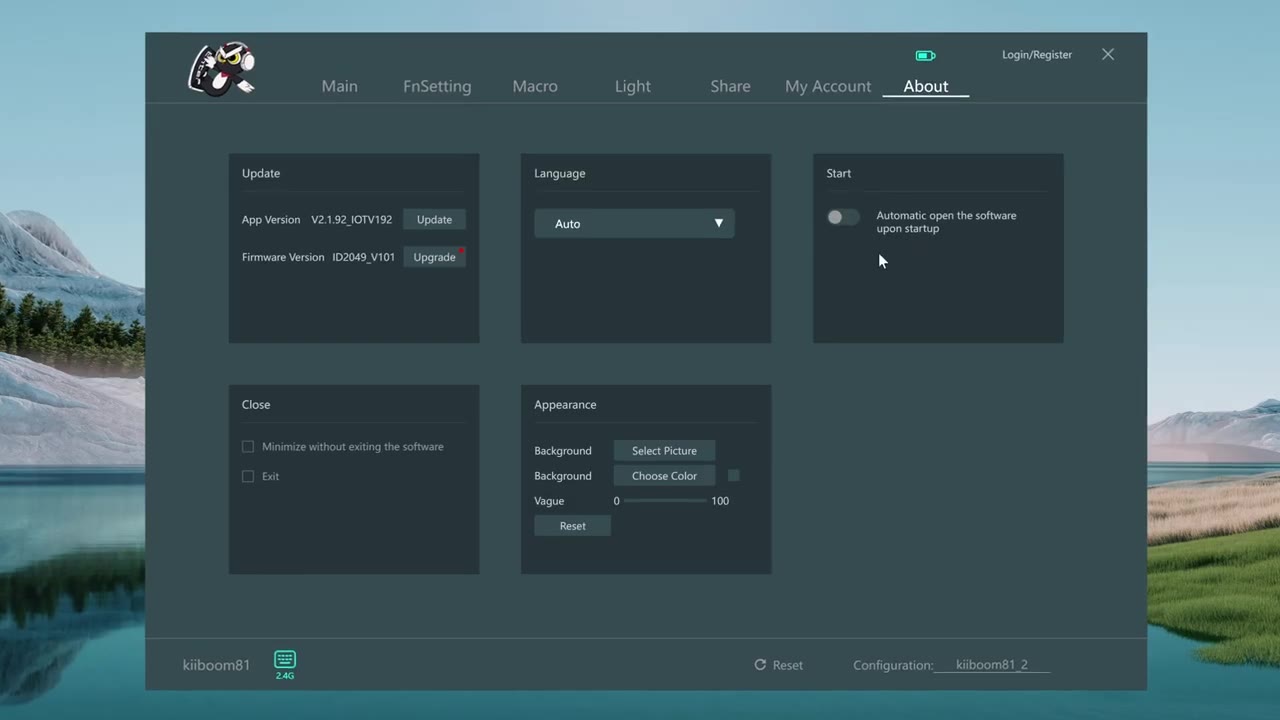Open the Share tab

click(730, 86)
